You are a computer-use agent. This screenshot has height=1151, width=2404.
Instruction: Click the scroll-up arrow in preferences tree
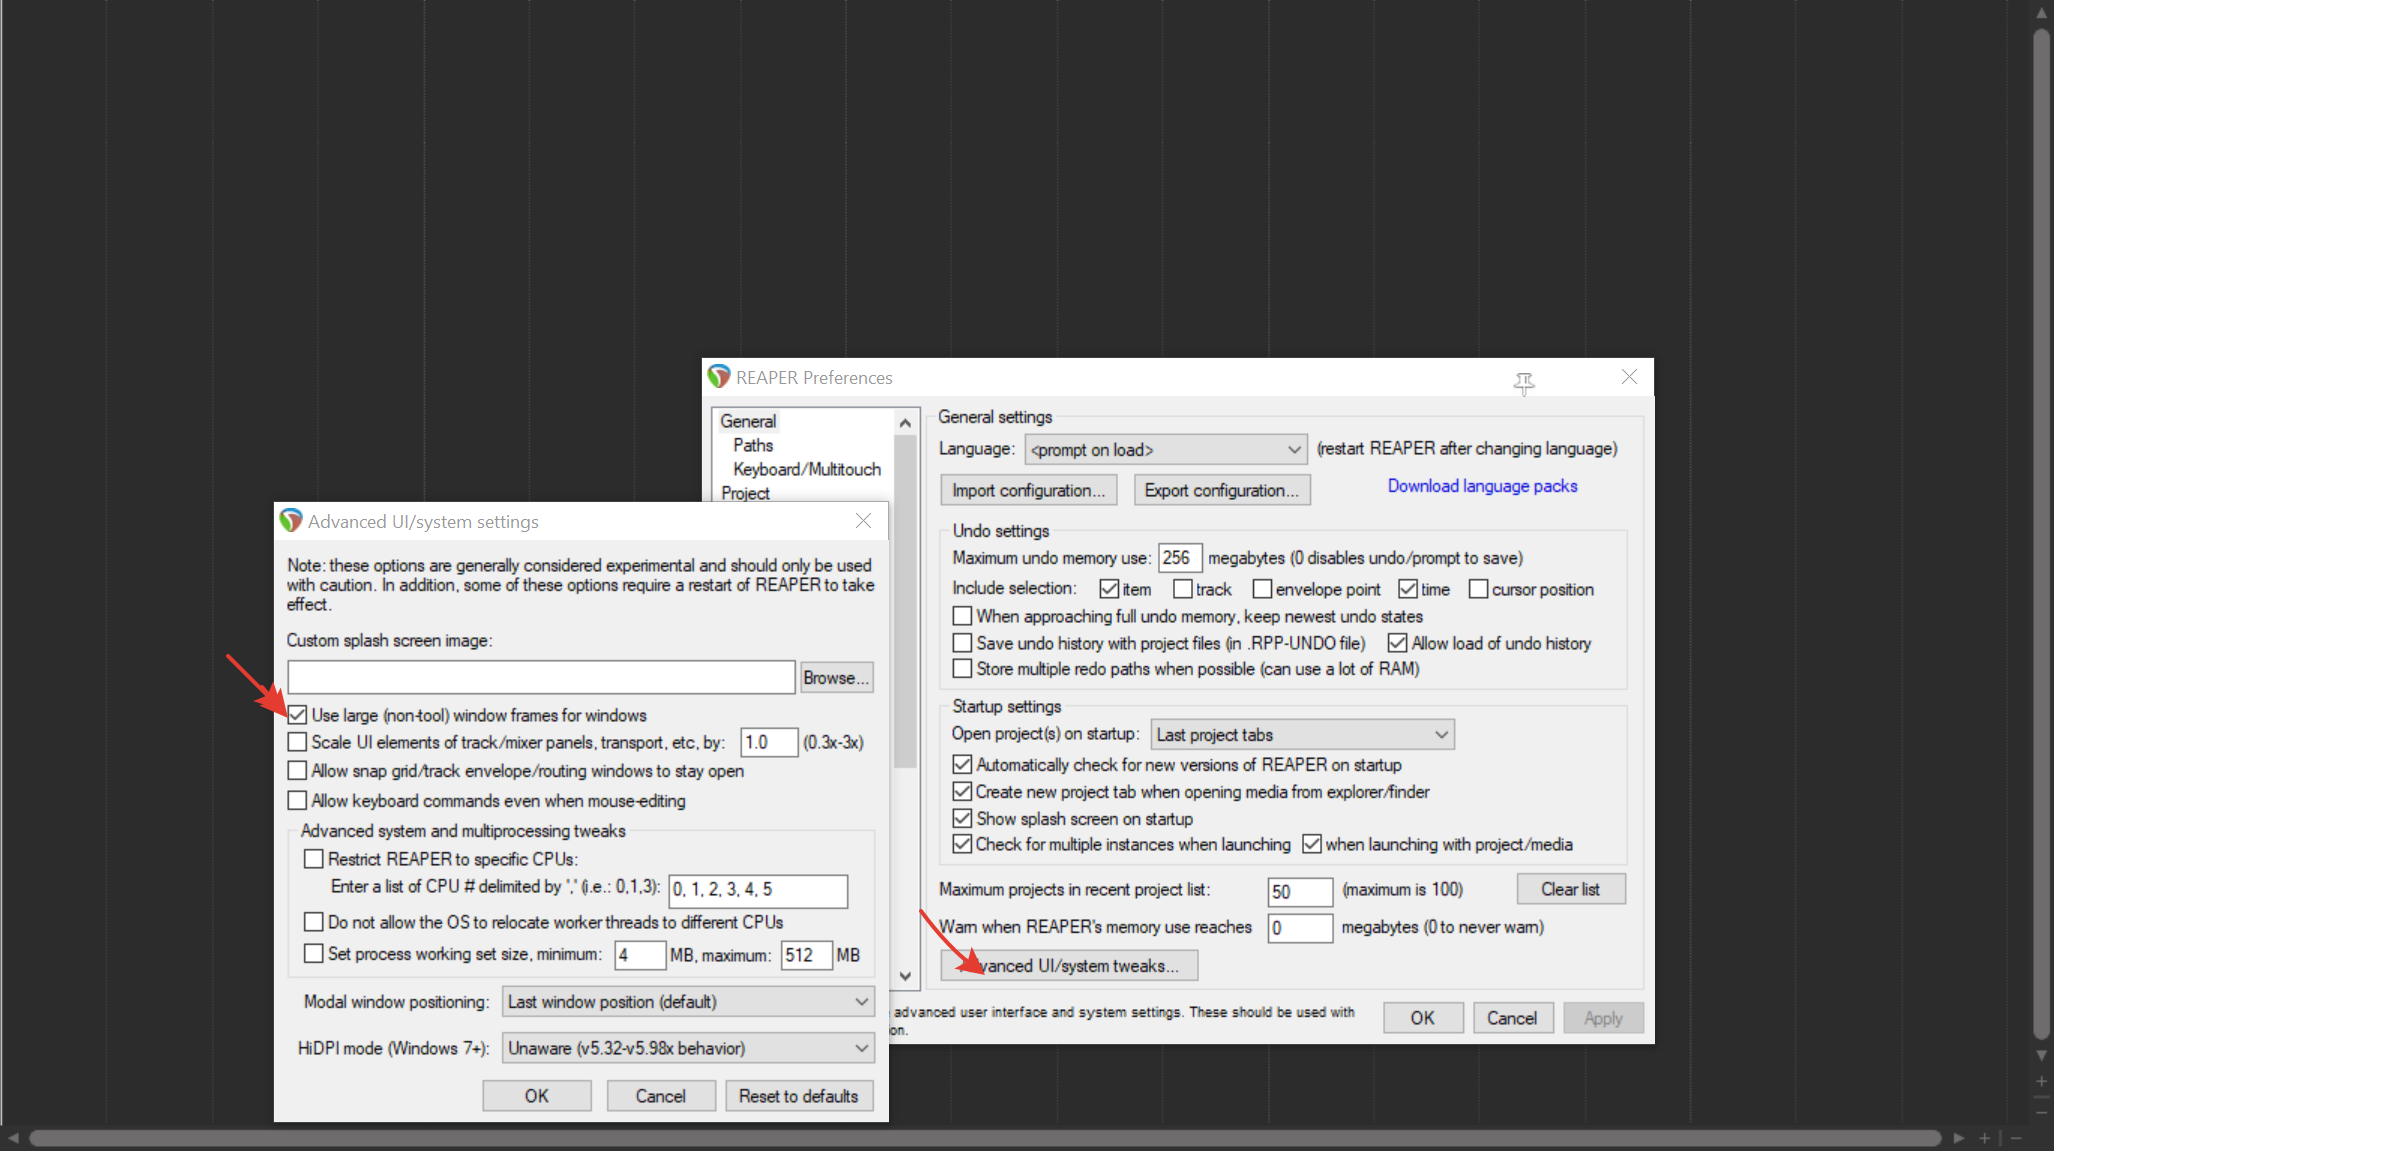[905, 423]
